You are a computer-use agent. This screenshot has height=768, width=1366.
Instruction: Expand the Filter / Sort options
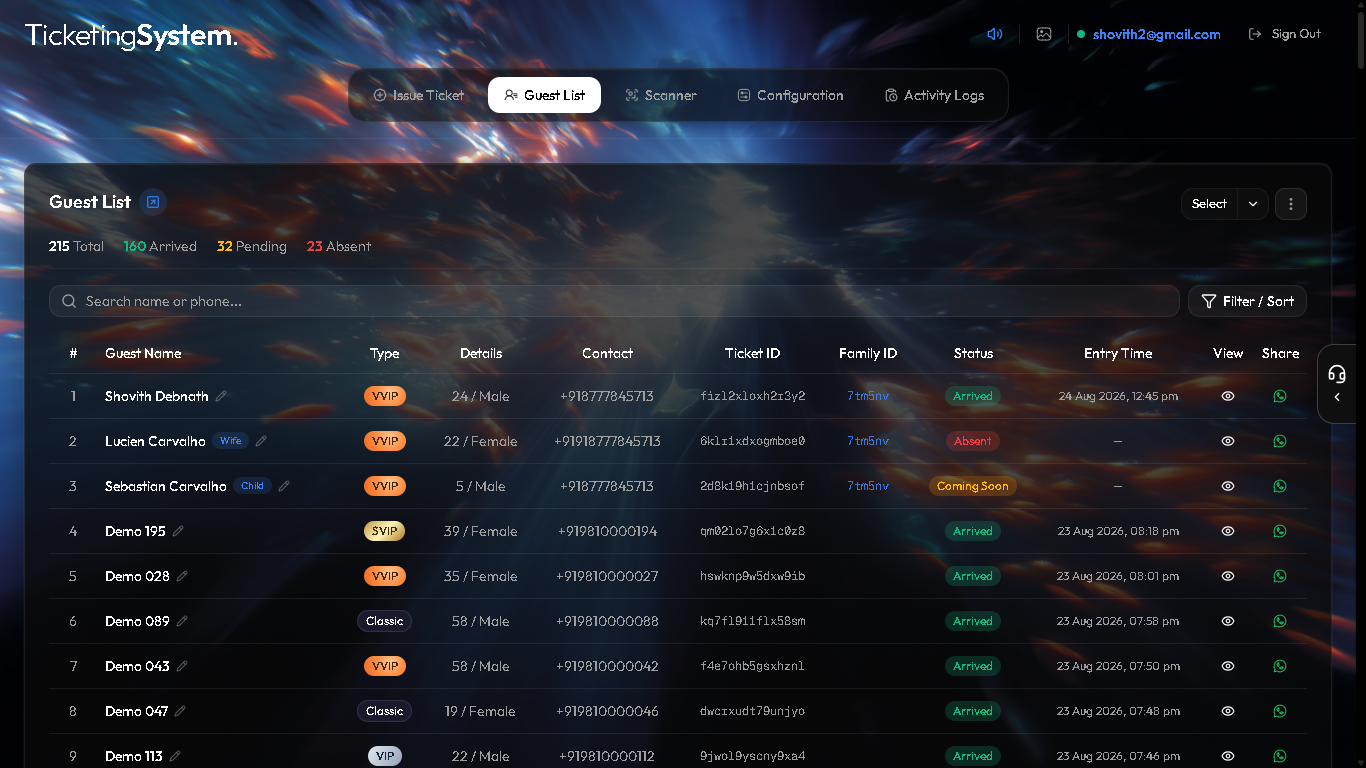1247,301
